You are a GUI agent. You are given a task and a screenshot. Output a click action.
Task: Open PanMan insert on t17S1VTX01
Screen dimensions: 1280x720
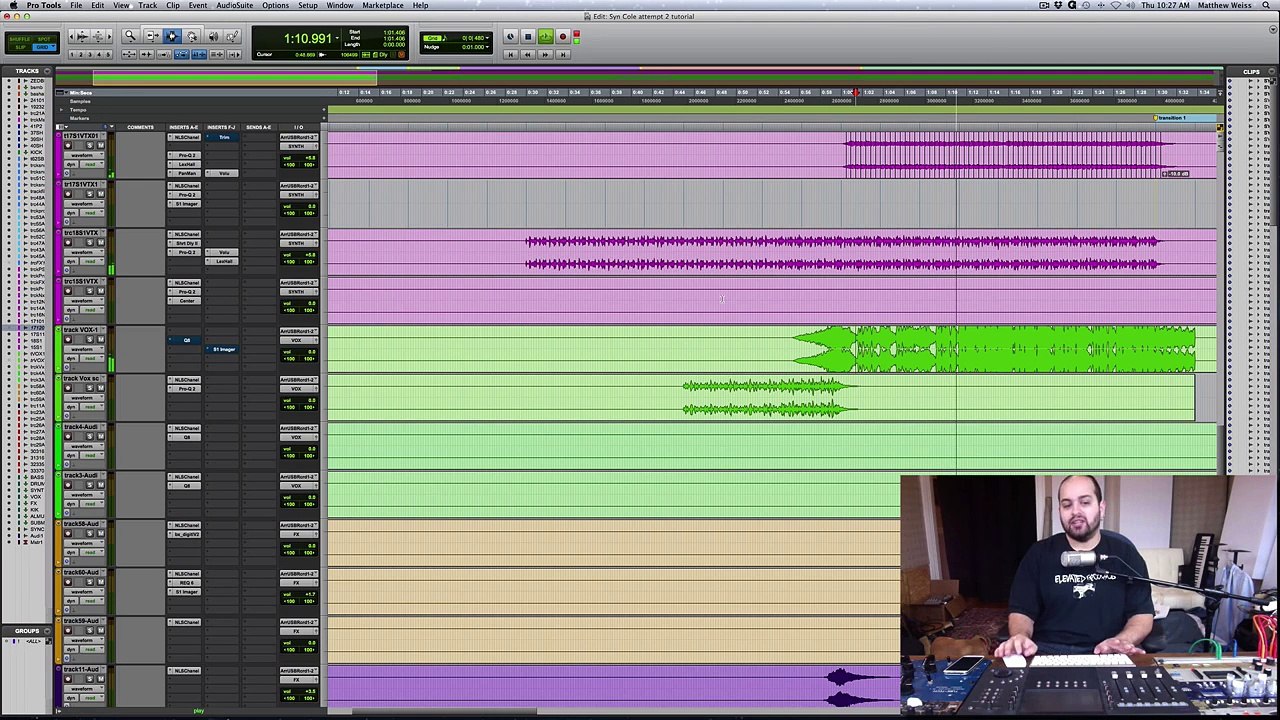click(x=185, y=173)
